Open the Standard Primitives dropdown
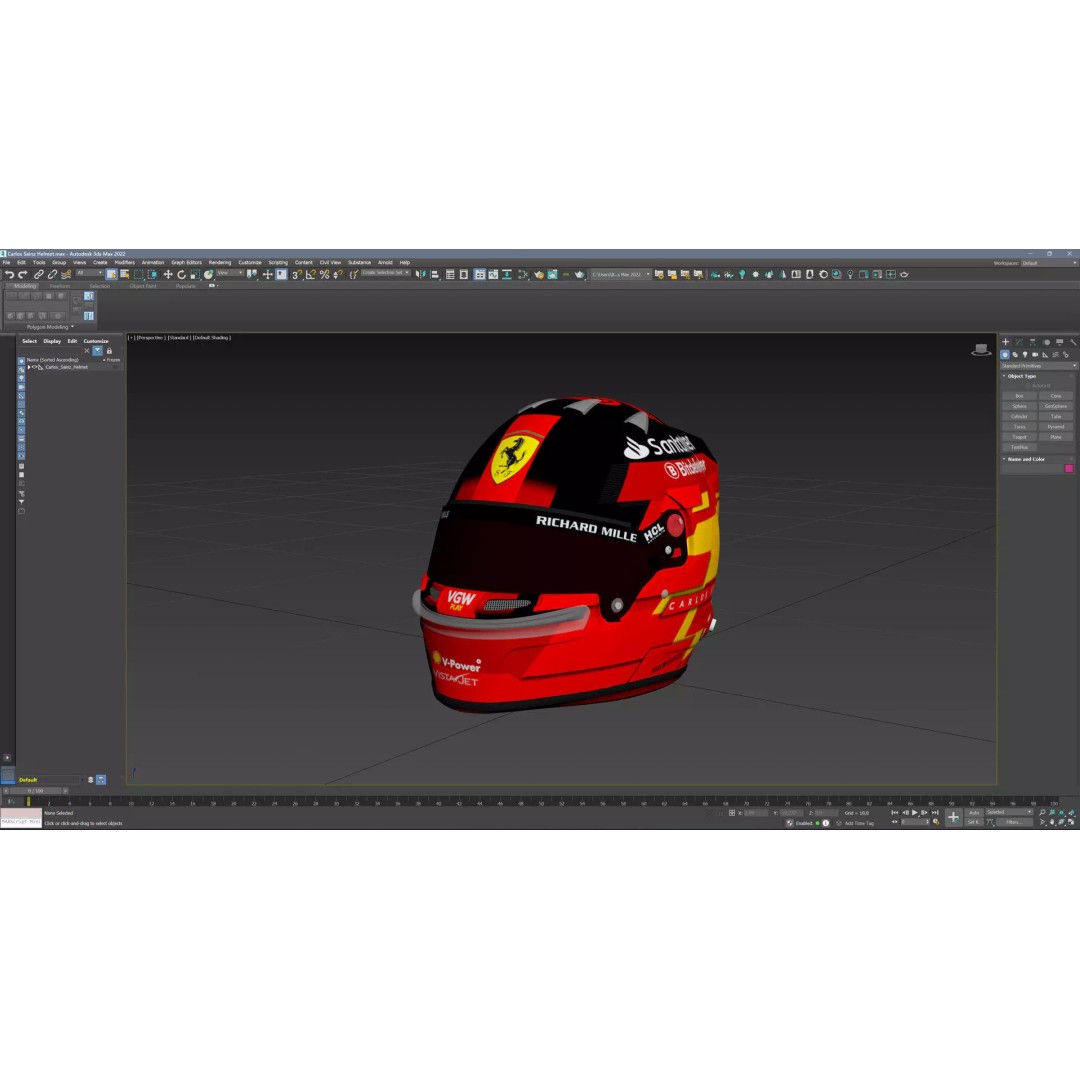Viewport: 1080px width, 1080px height. [1036, 366]
